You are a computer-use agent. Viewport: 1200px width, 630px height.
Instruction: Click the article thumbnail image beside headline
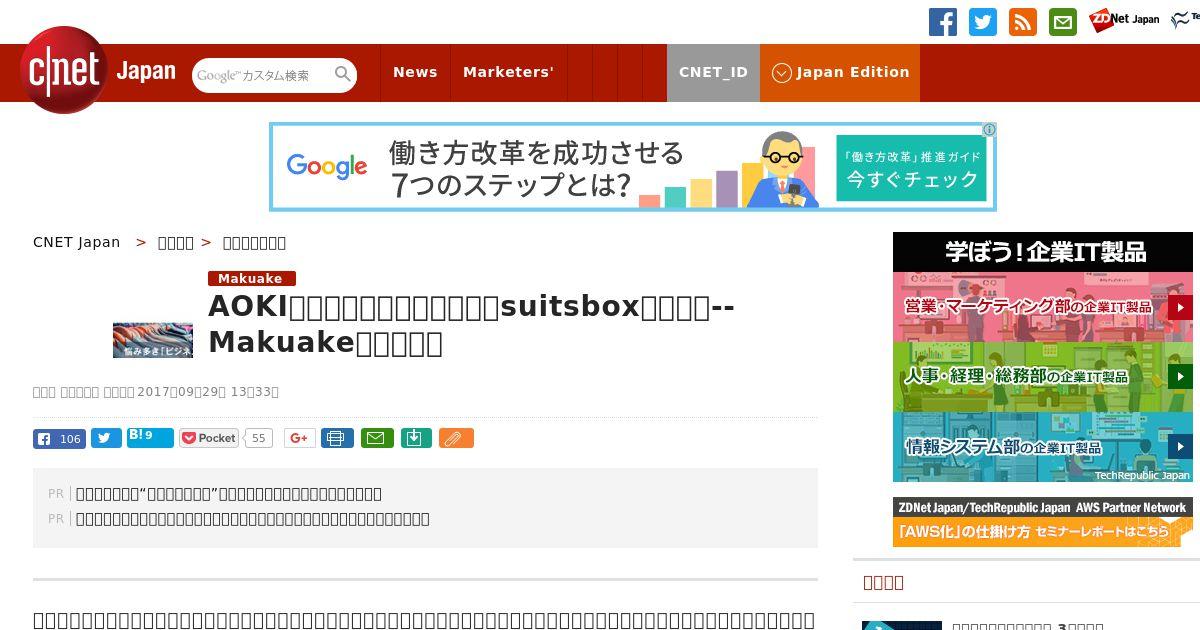click(x=153, y=340)
